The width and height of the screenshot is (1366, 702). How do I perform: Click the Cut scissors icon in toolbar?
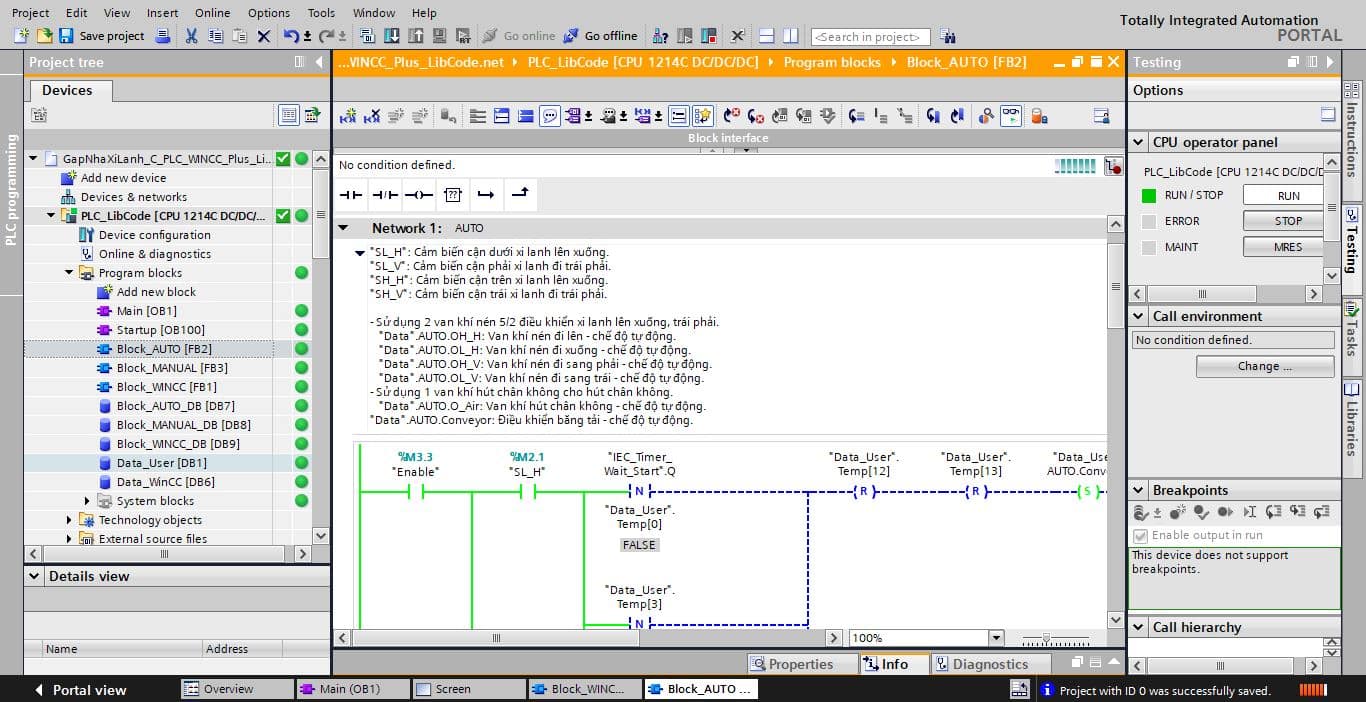pyautogui.click(x=191, y=36)
